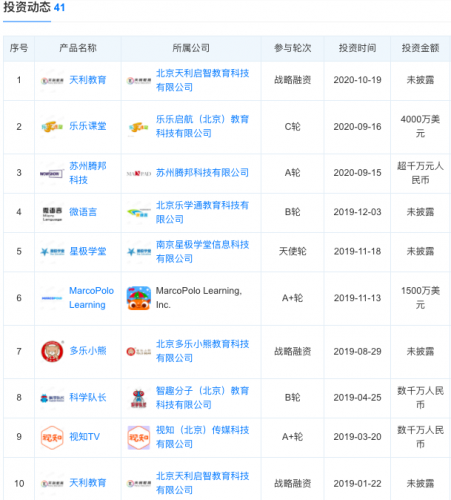
Task: Select the date 2019-12-03
Action: point(357,212)
